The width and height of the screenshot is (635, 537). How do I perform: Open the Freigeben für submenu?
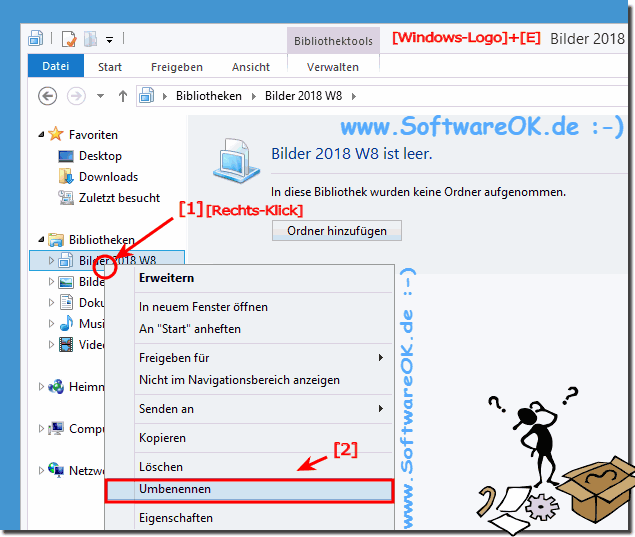click(x=249, y=358)
